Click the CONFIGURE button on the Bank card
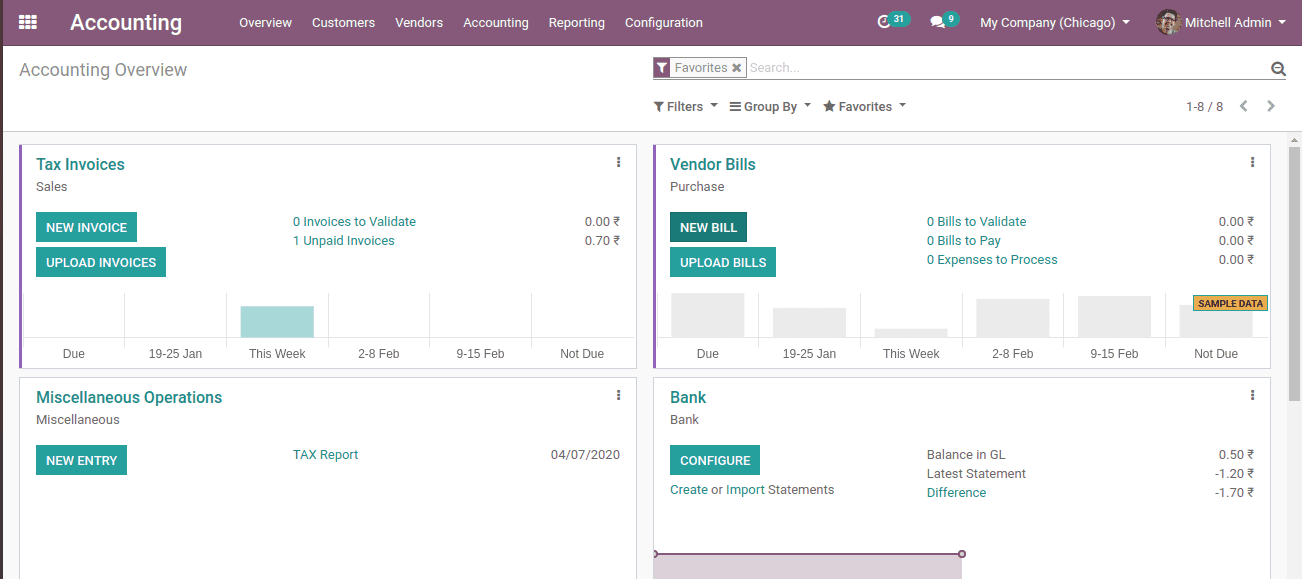1302x579 pixels. click(715, 460)
